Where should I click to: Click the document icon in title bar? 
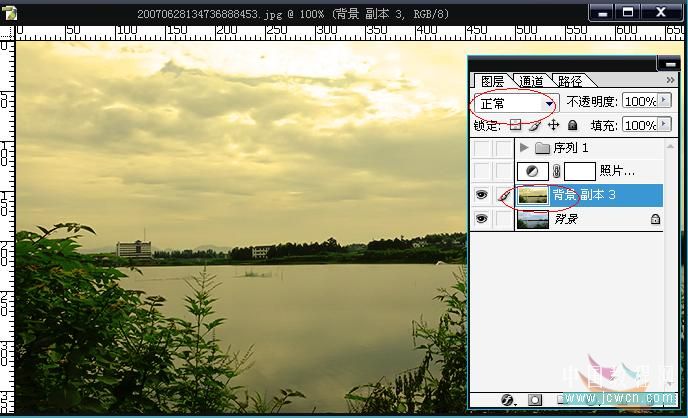9,13
